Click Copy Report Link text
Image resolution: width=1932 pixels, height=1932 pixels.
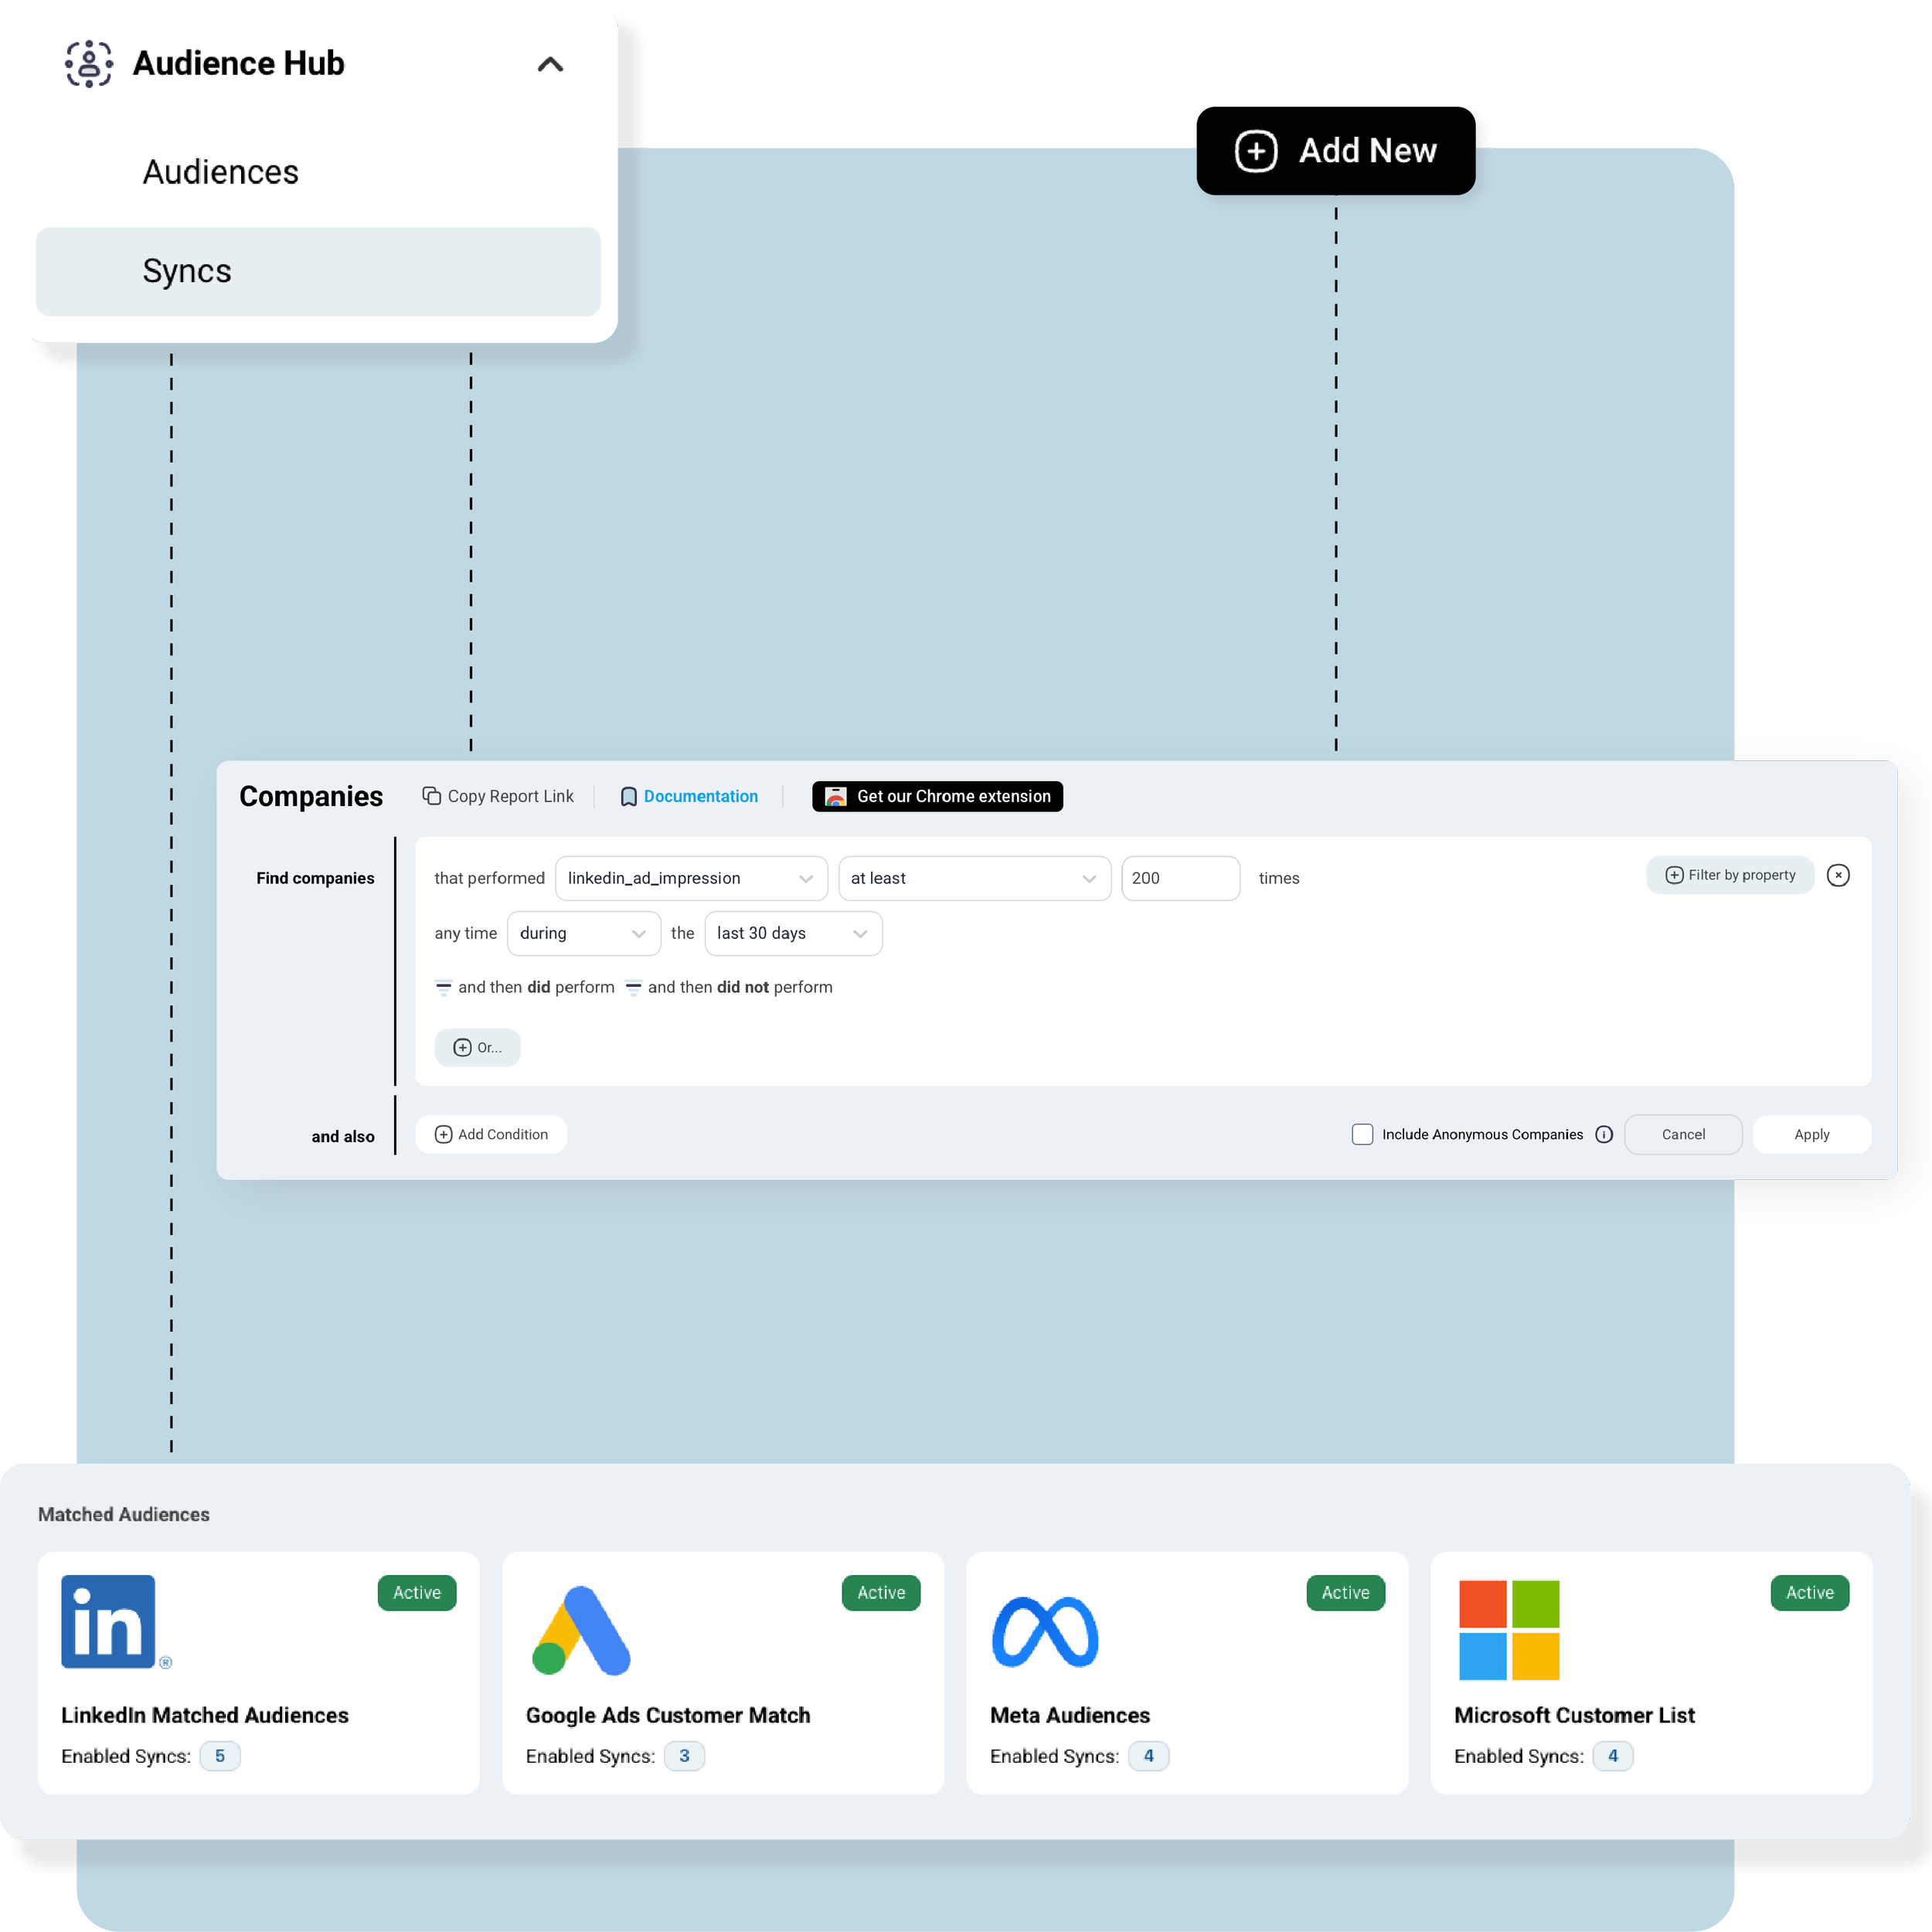click(x=510, y=796)
